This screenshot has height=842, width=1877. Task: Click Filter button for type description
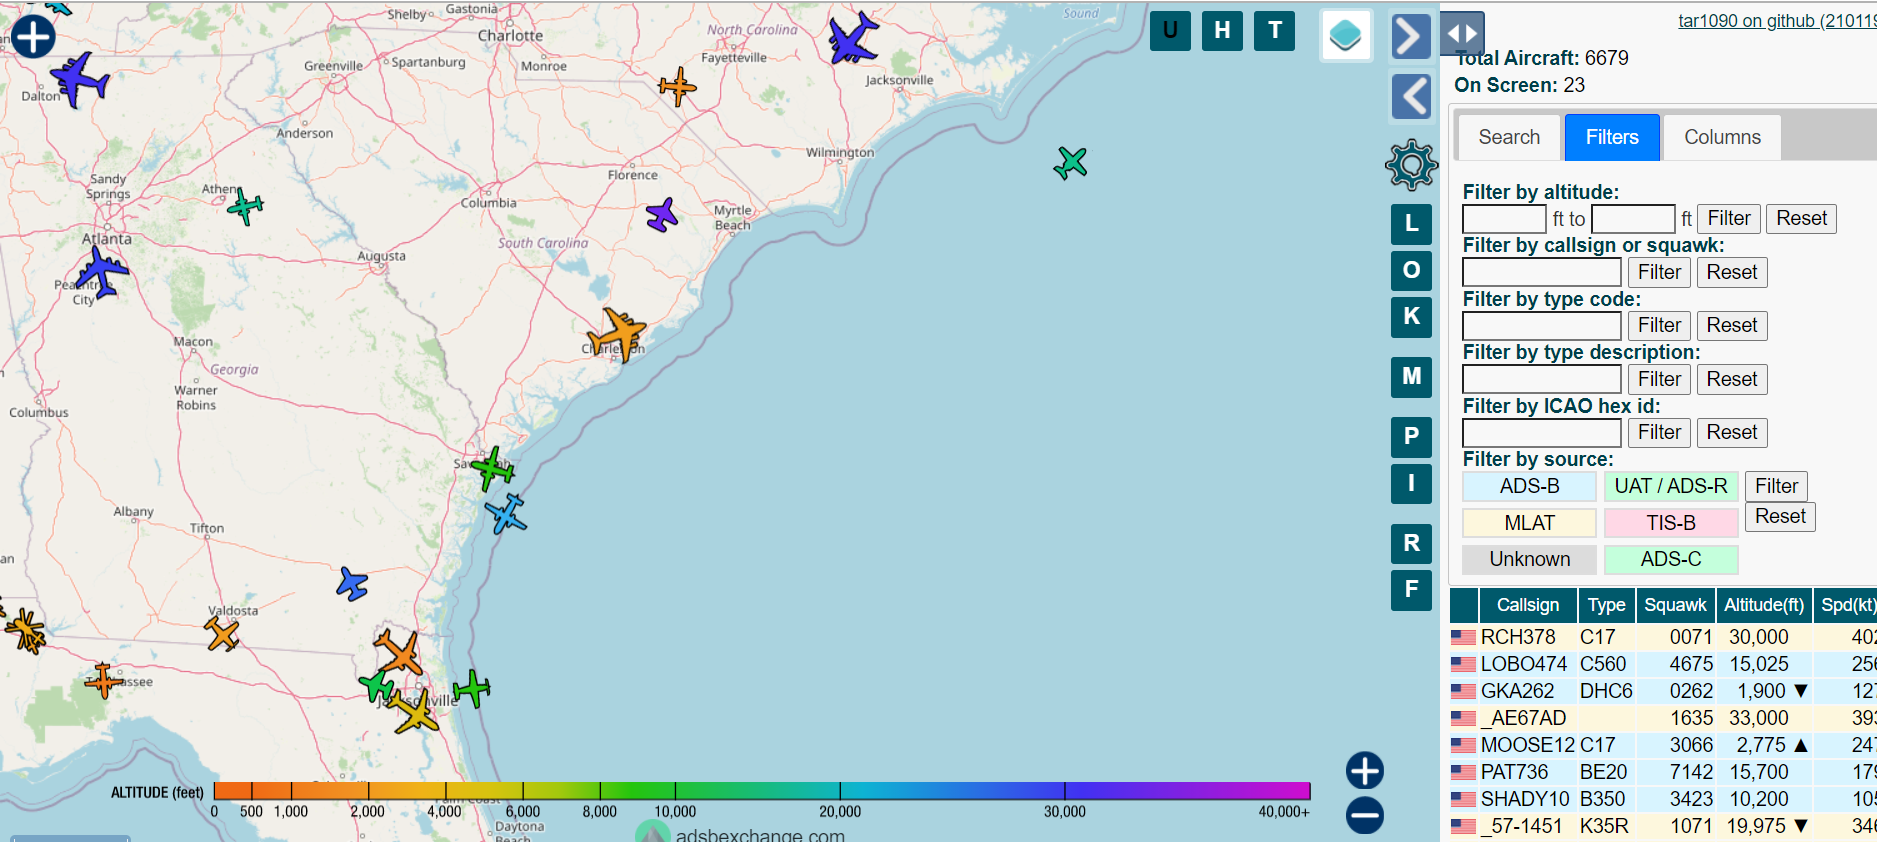pyautogui.click(x=1659, y=379)
